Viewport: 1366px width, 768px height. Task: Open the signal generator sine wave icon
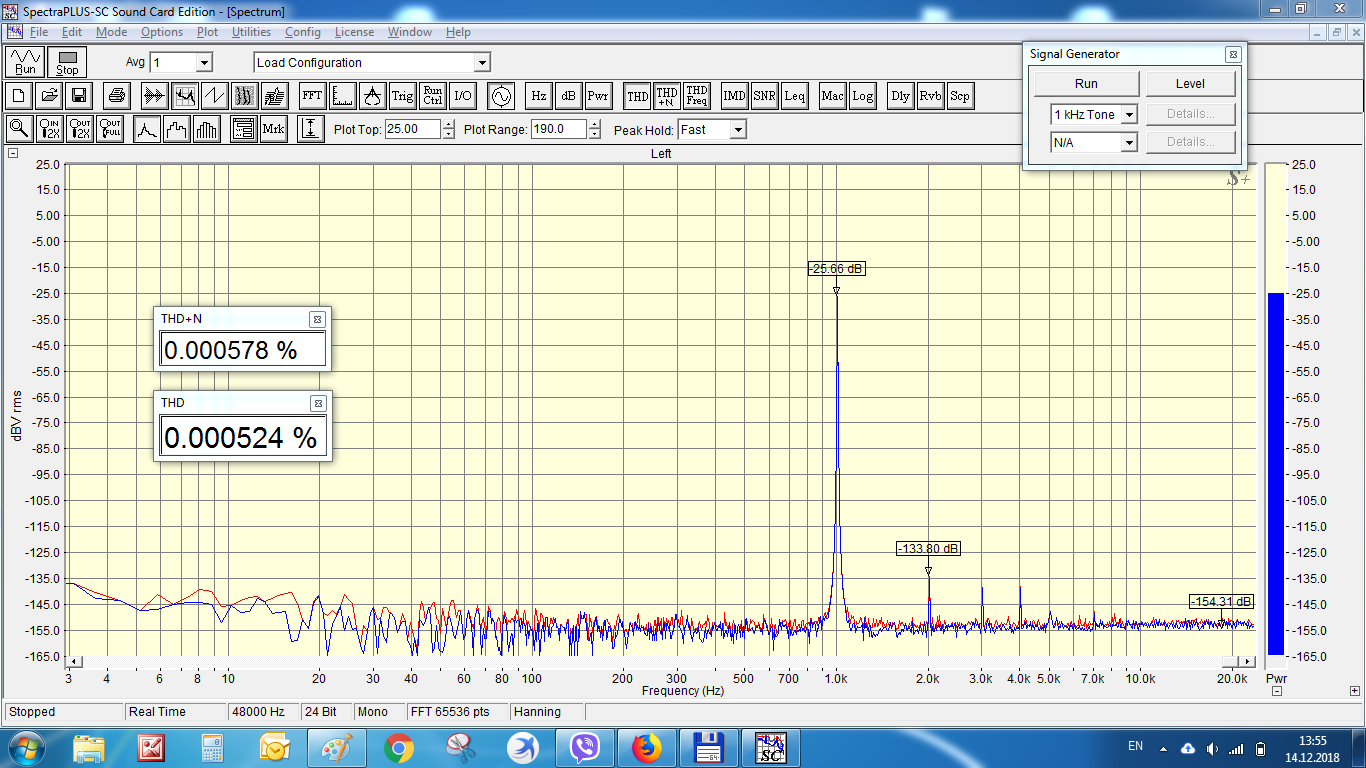(499, 96)
